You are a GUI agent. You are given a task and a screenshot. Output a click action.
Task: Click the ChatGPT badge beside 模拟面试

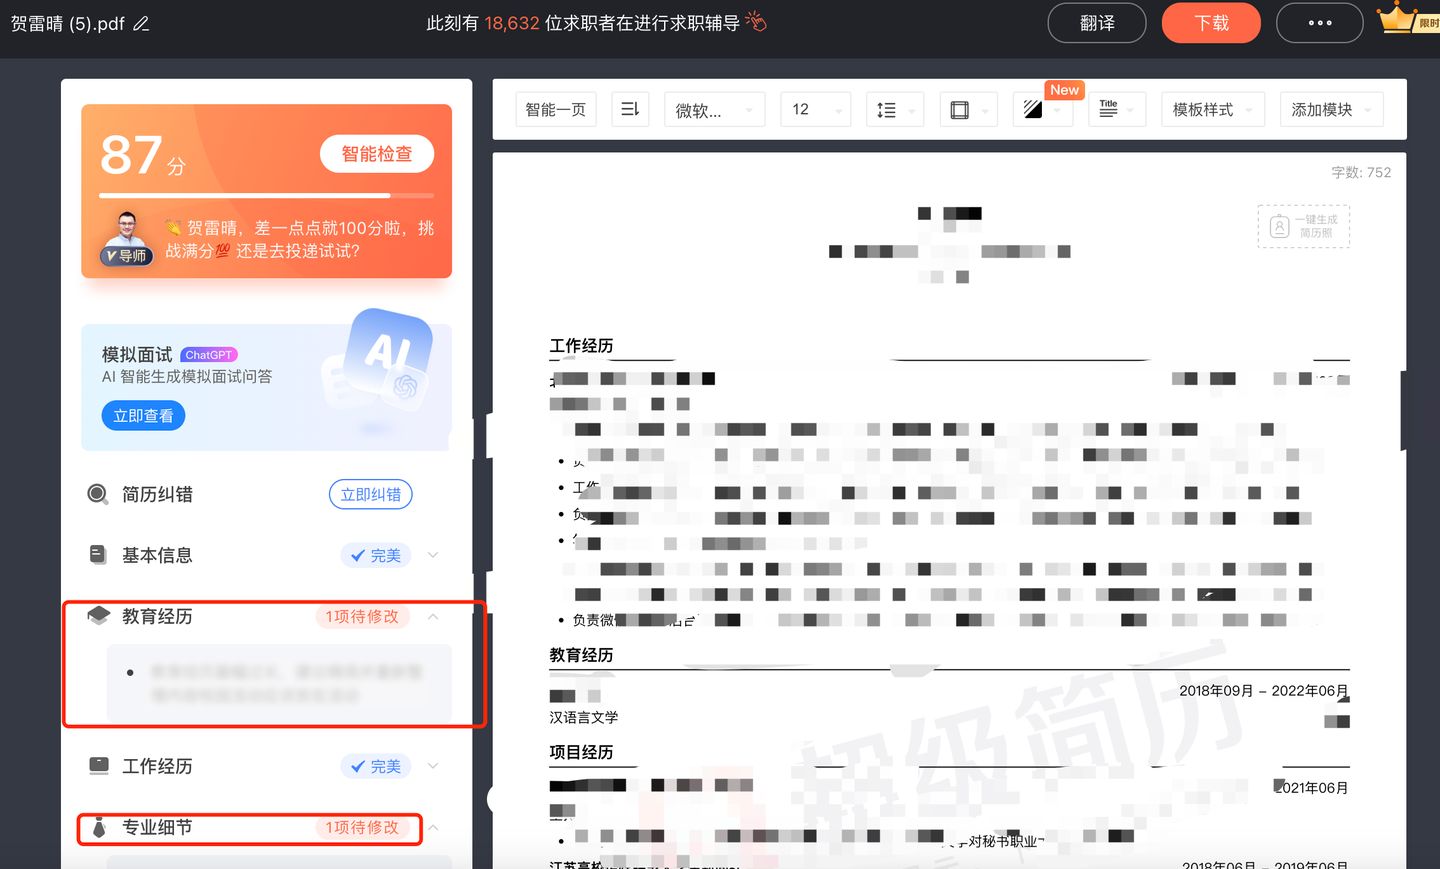click(209, 354)
